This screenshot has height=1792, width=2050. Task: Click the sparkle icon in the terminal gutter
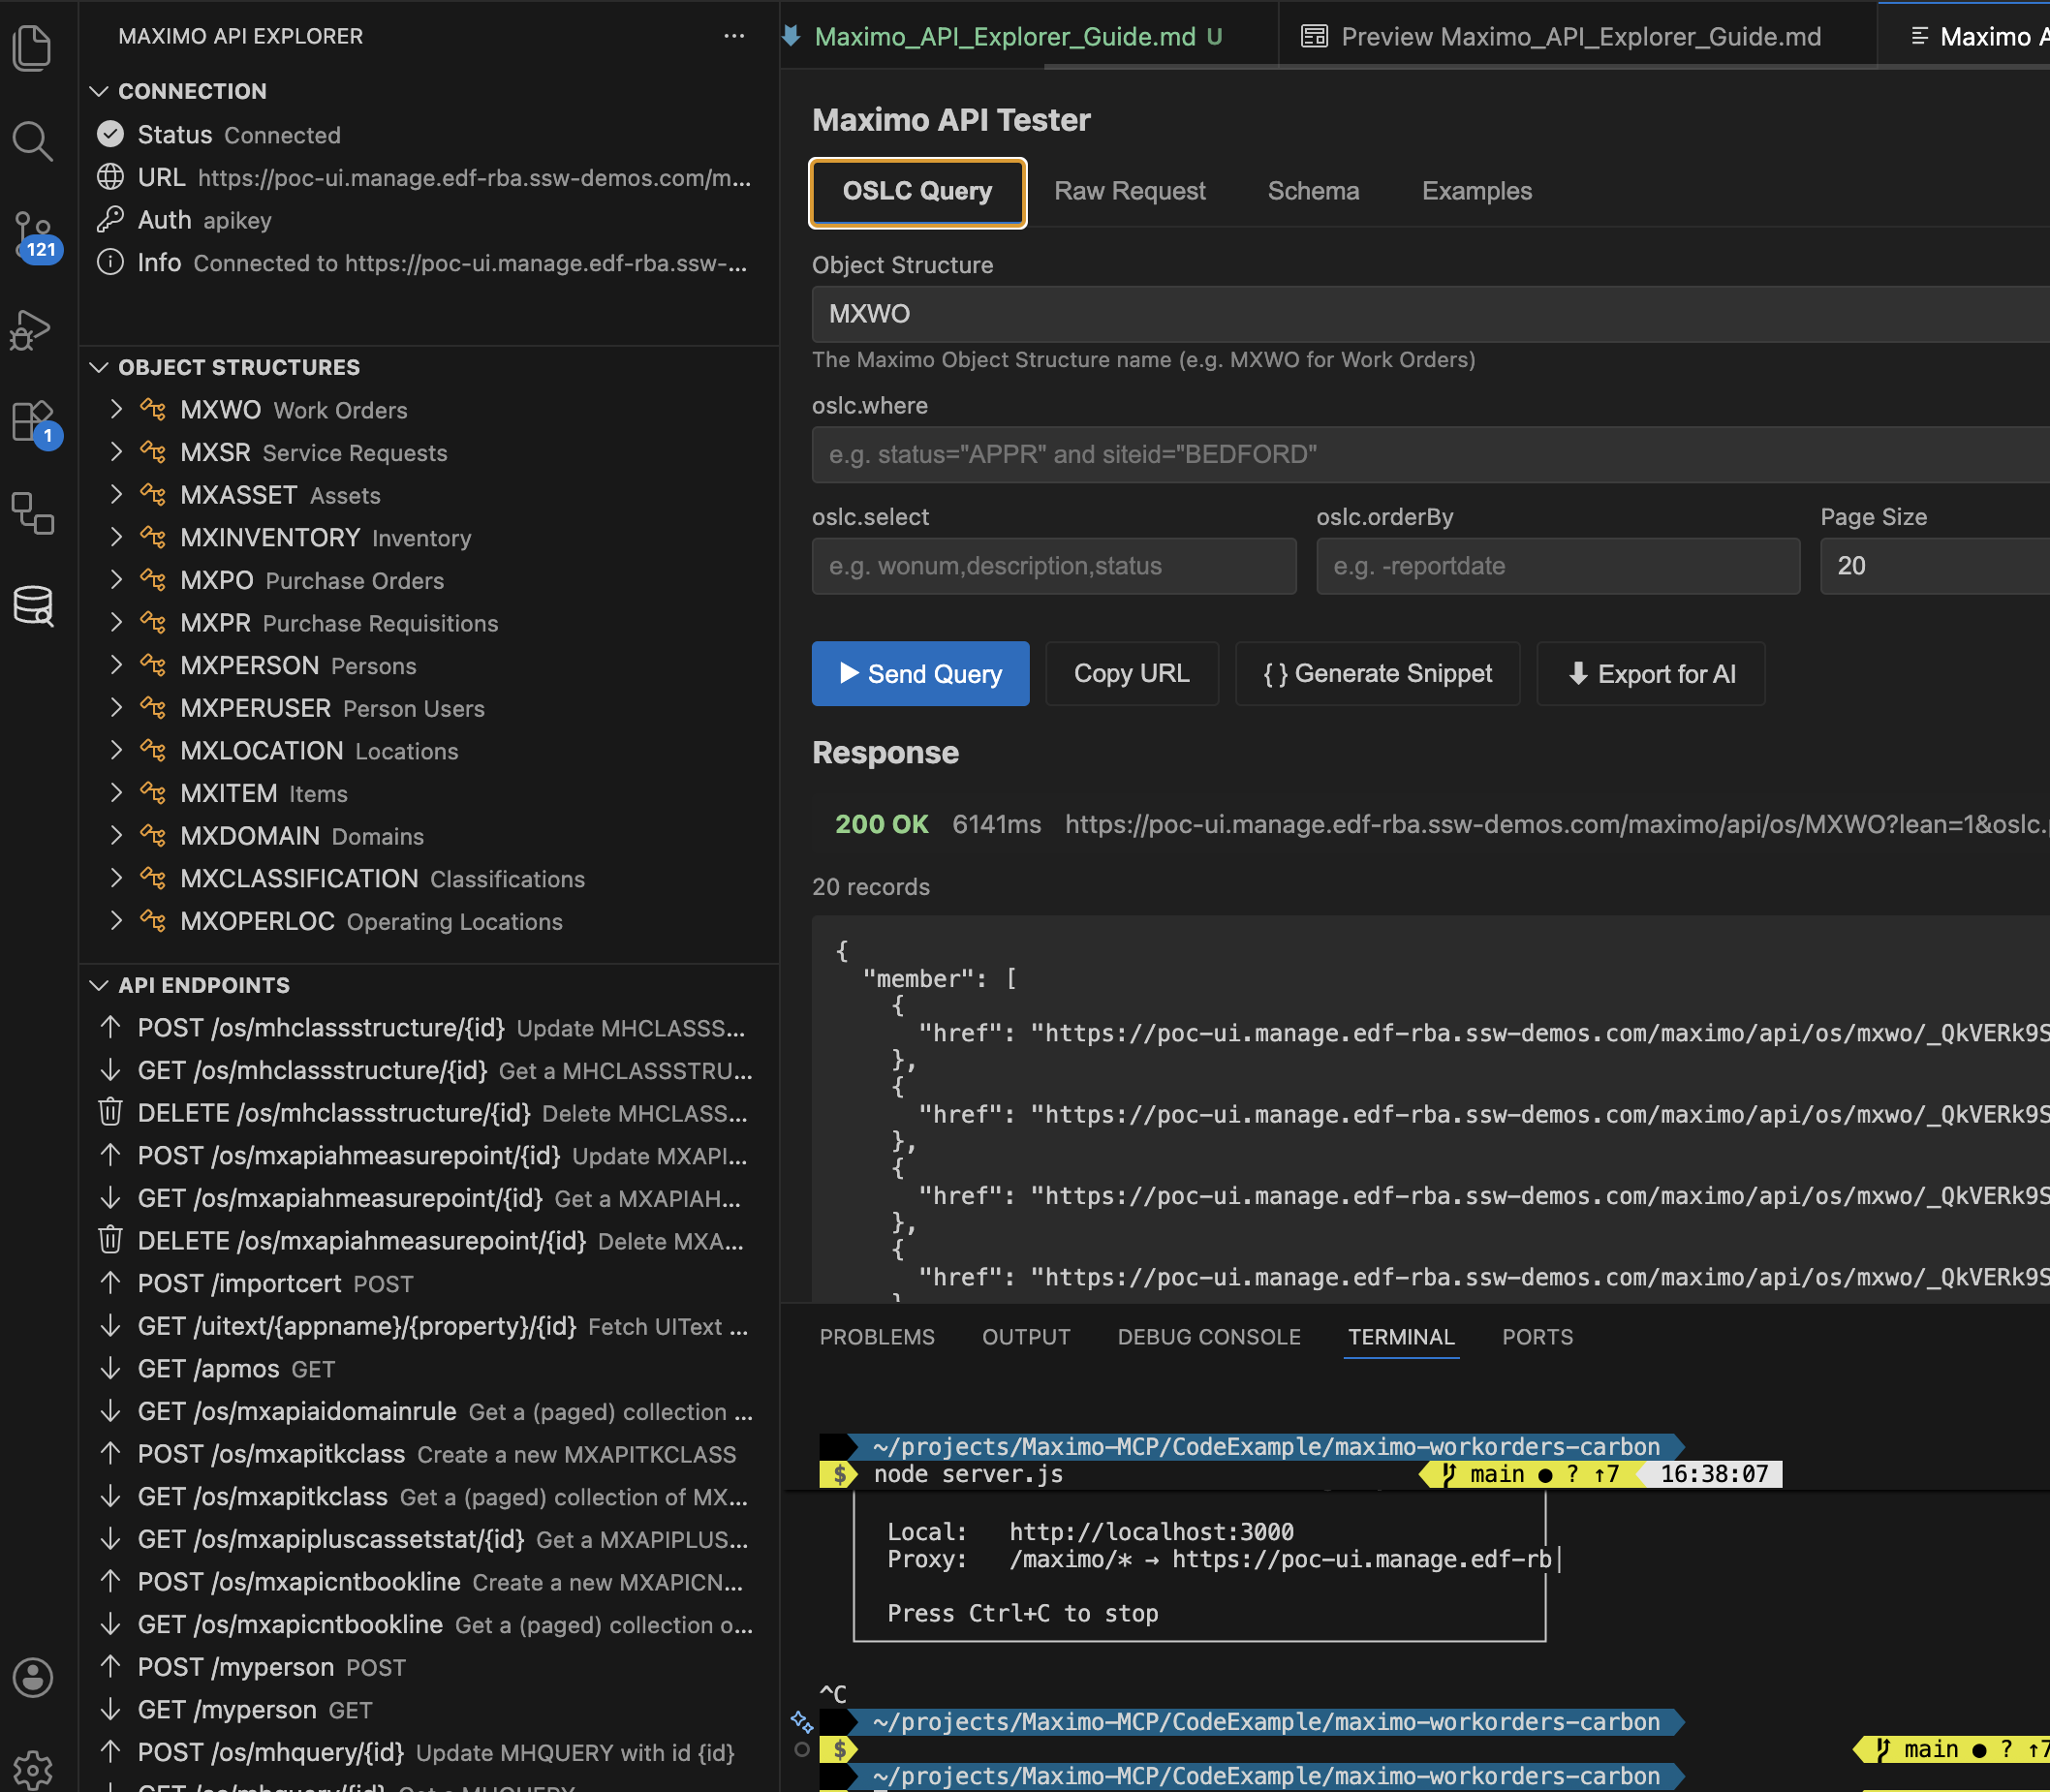coord(801,1722)
